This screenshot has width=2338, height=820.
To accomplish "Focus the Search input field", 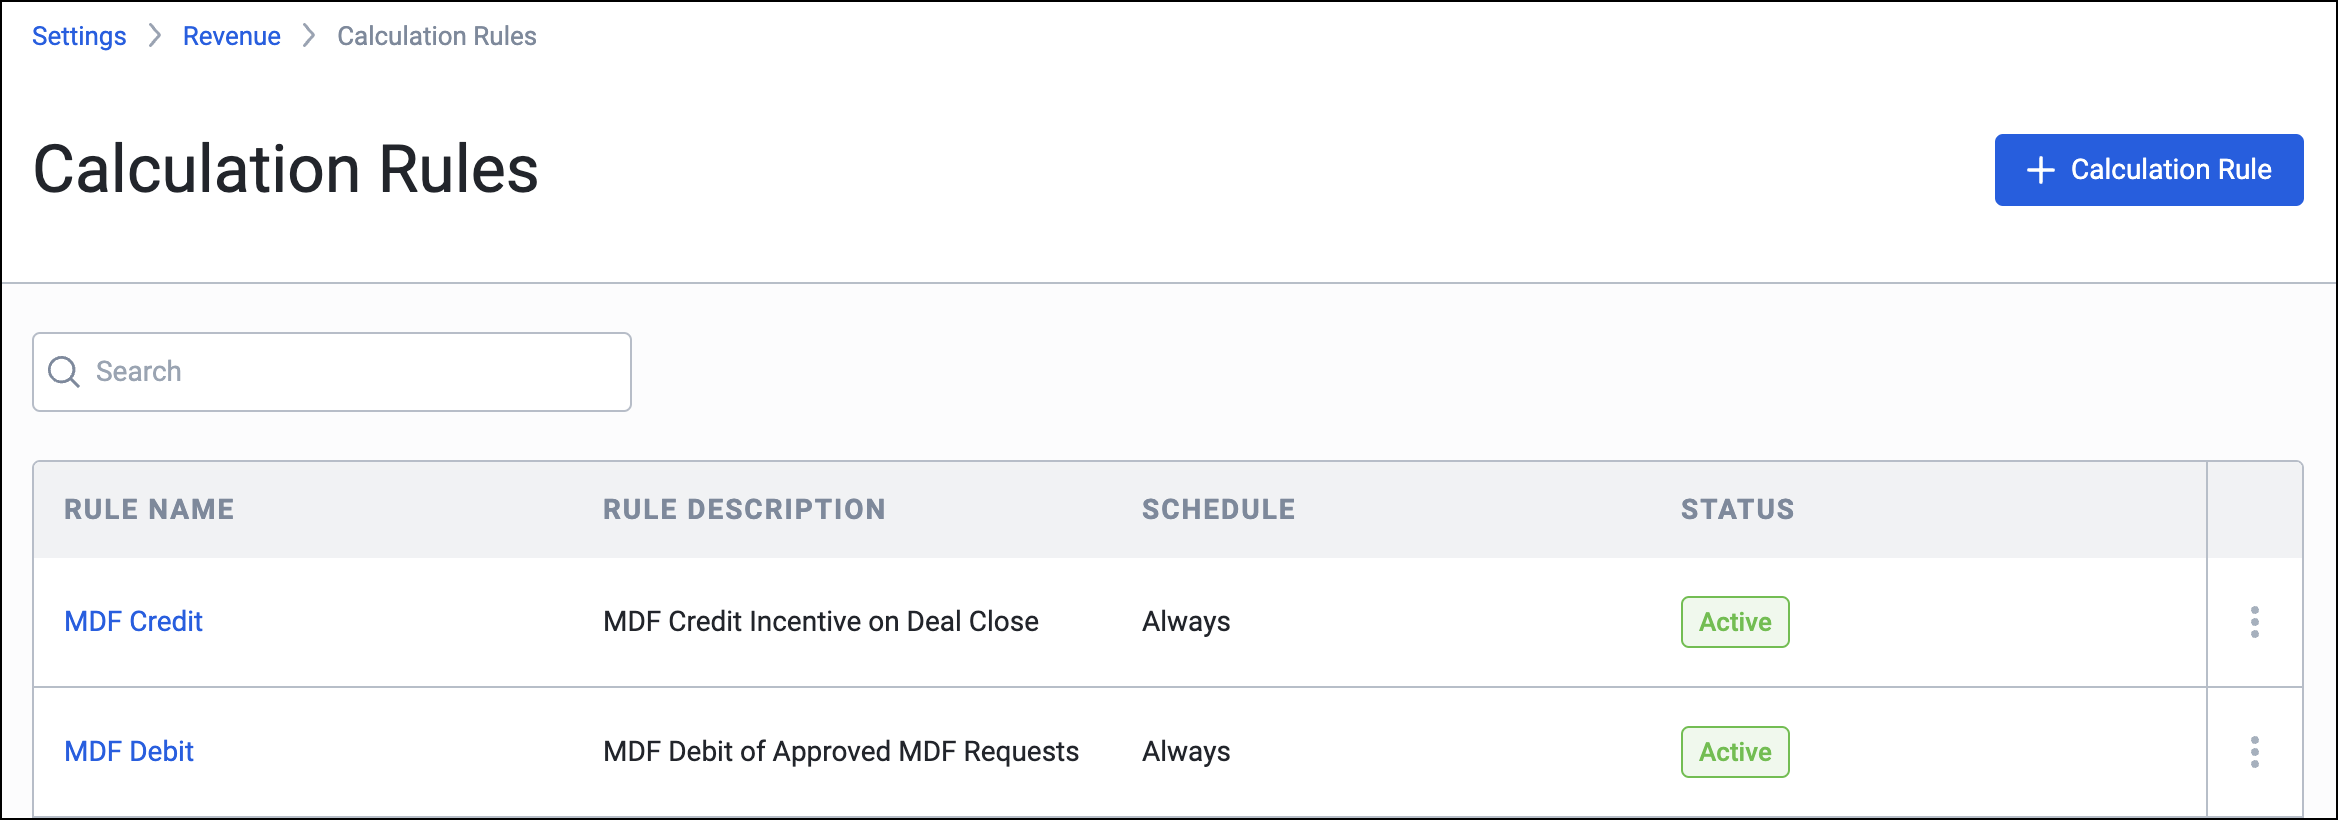I will point(332,372).
